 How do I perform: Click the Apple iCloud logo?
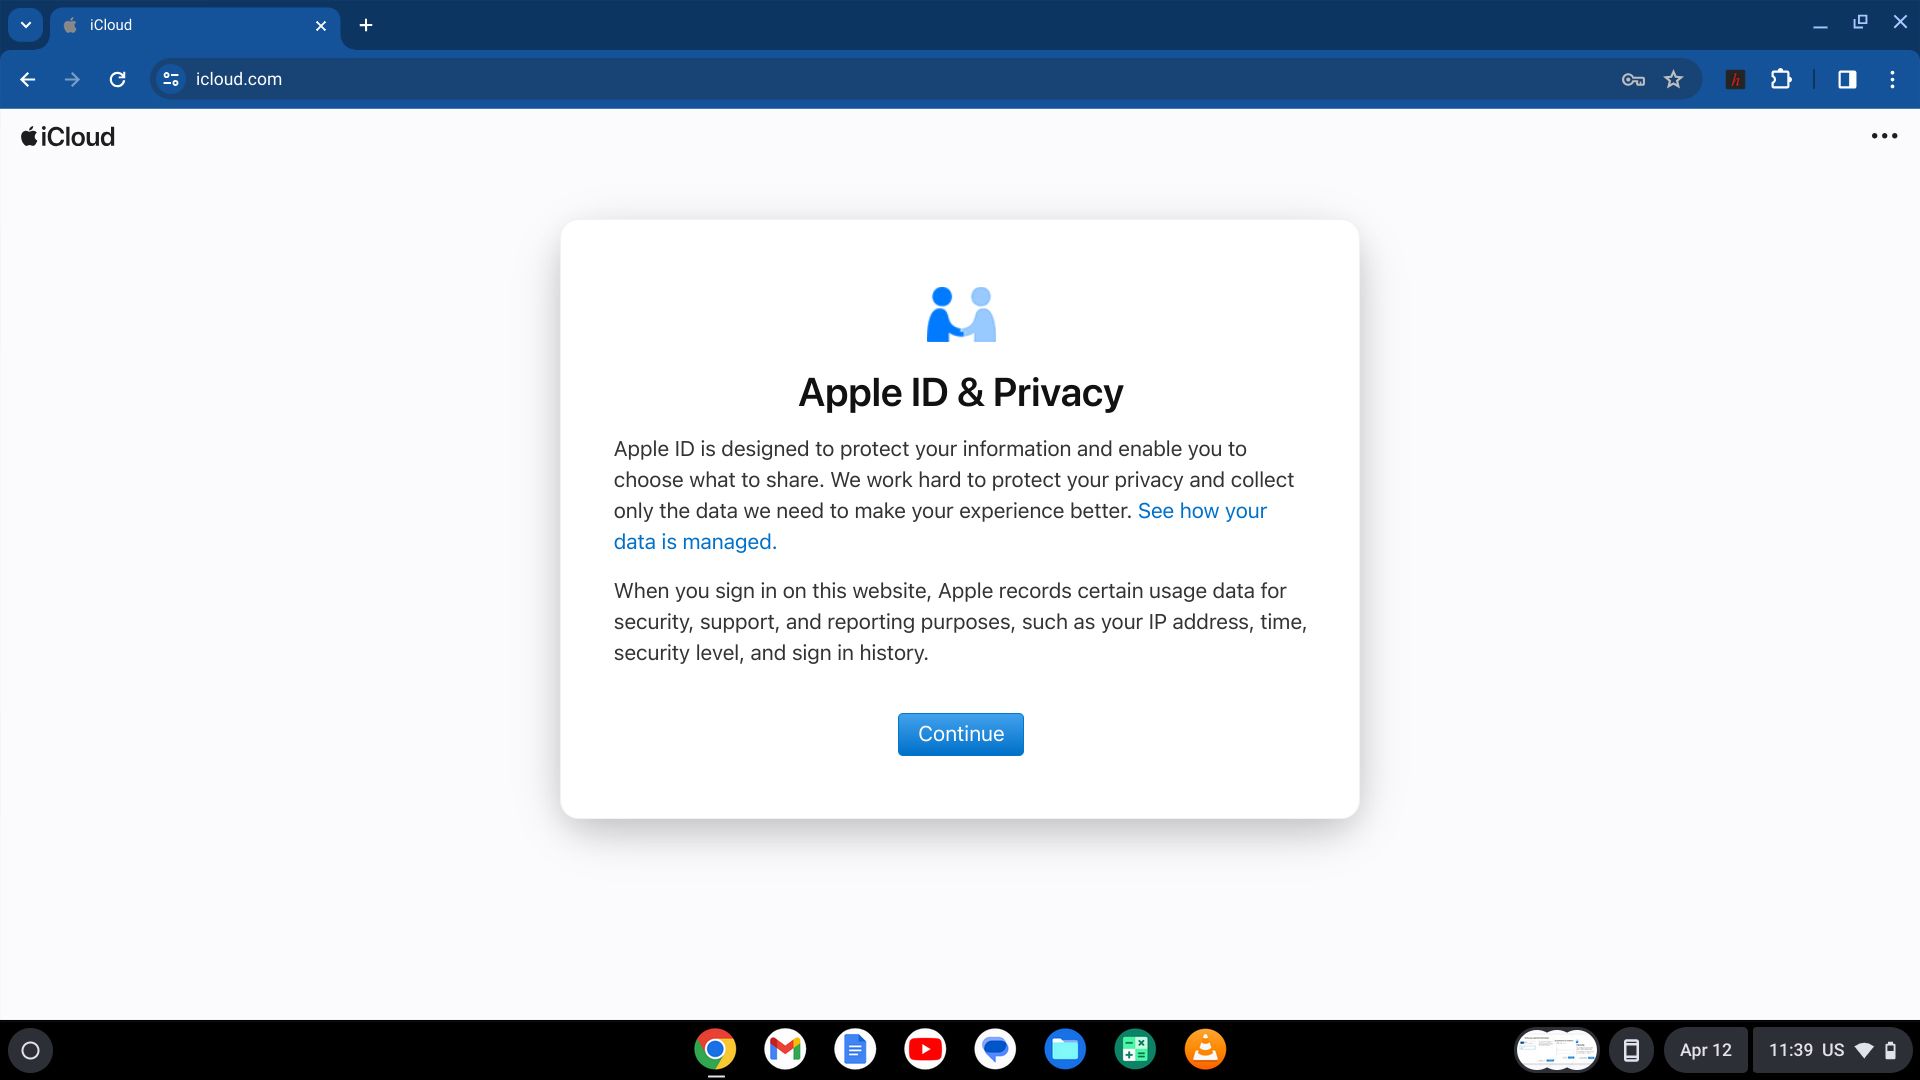pyautogui.click(x=66, y=136)
